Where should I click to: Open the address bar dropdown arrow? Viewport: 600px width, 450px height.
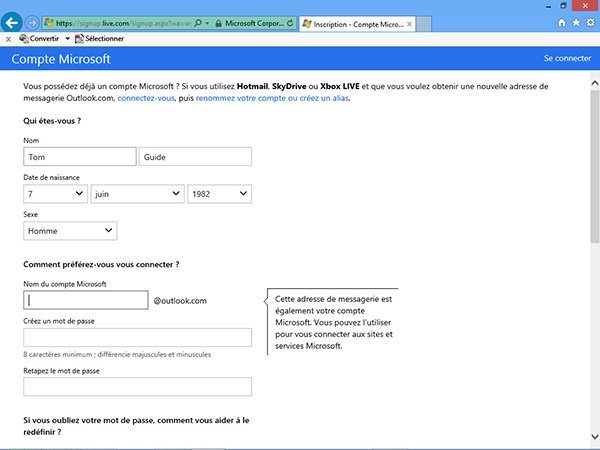point(207,23)
